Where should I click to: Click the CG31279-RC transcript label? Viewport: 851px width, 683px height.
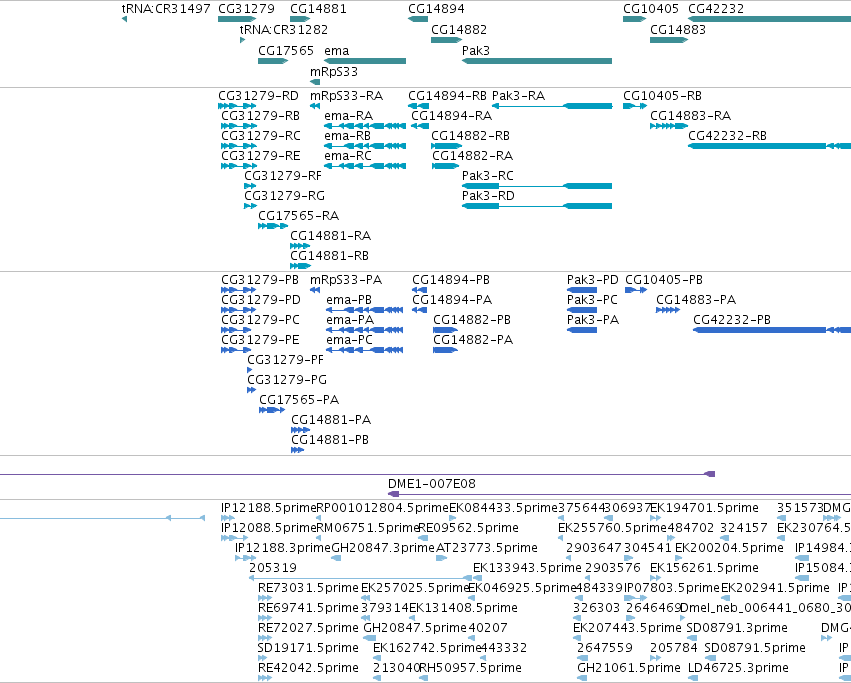261,136
